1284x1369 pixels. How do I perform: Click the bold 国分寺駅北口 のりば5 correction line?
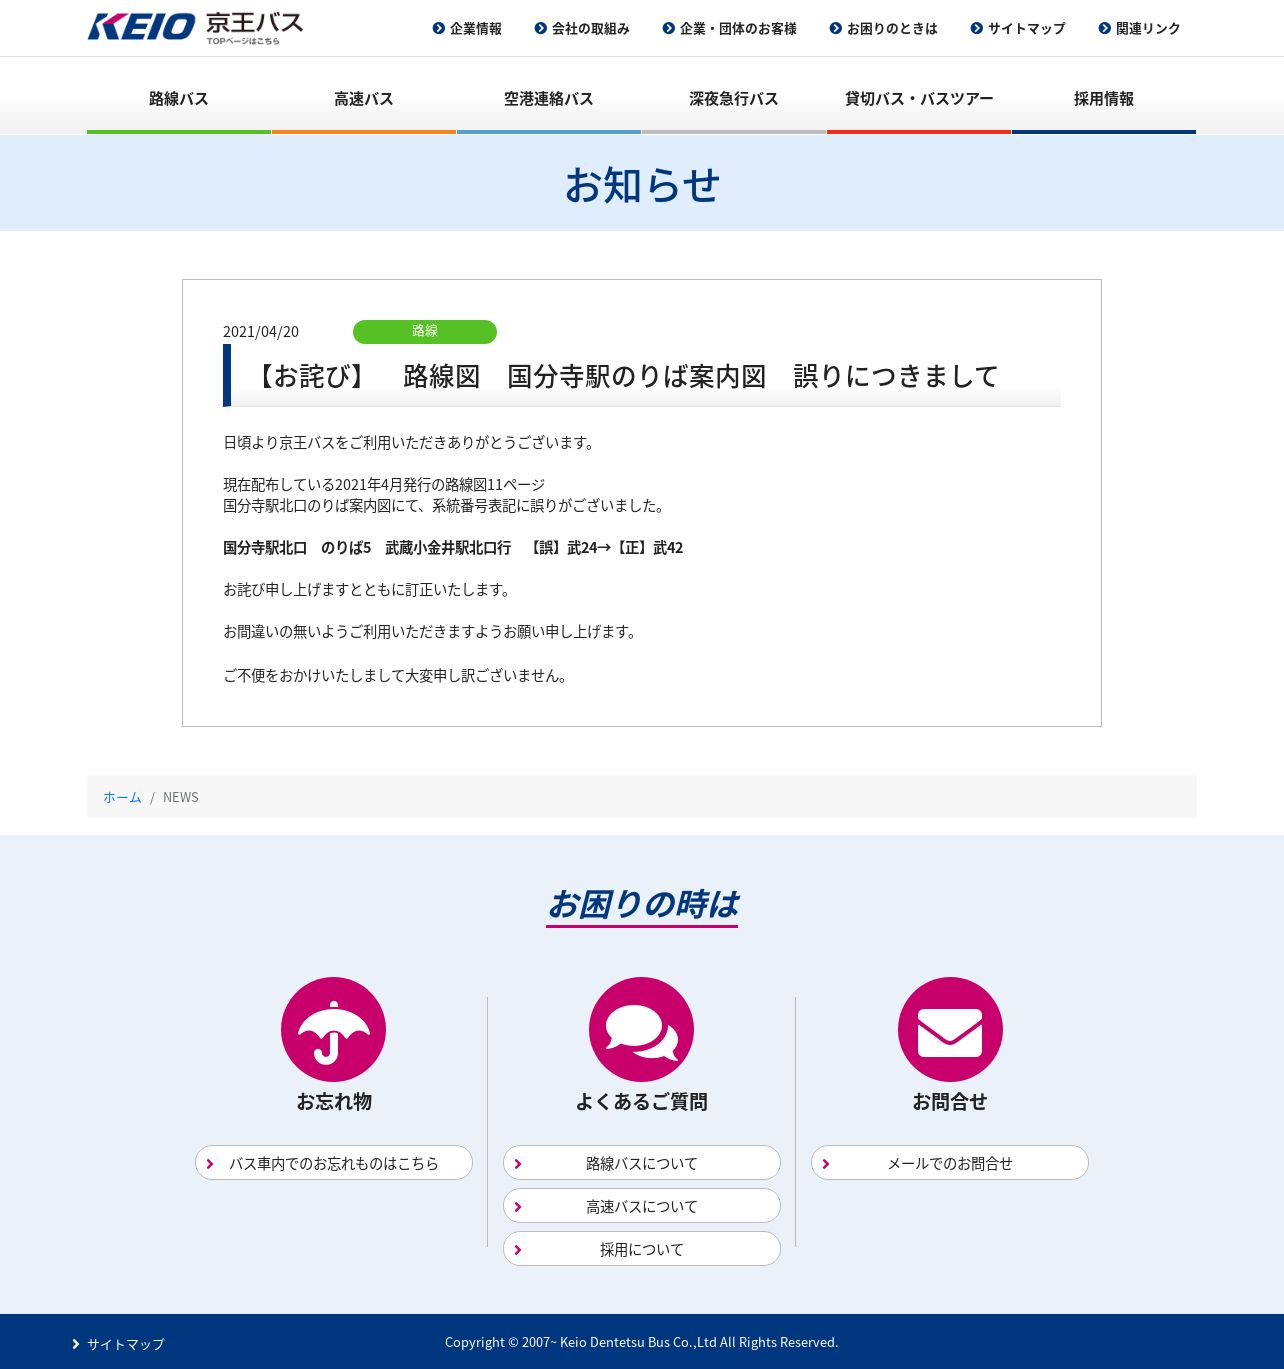[x=453, y=547]
